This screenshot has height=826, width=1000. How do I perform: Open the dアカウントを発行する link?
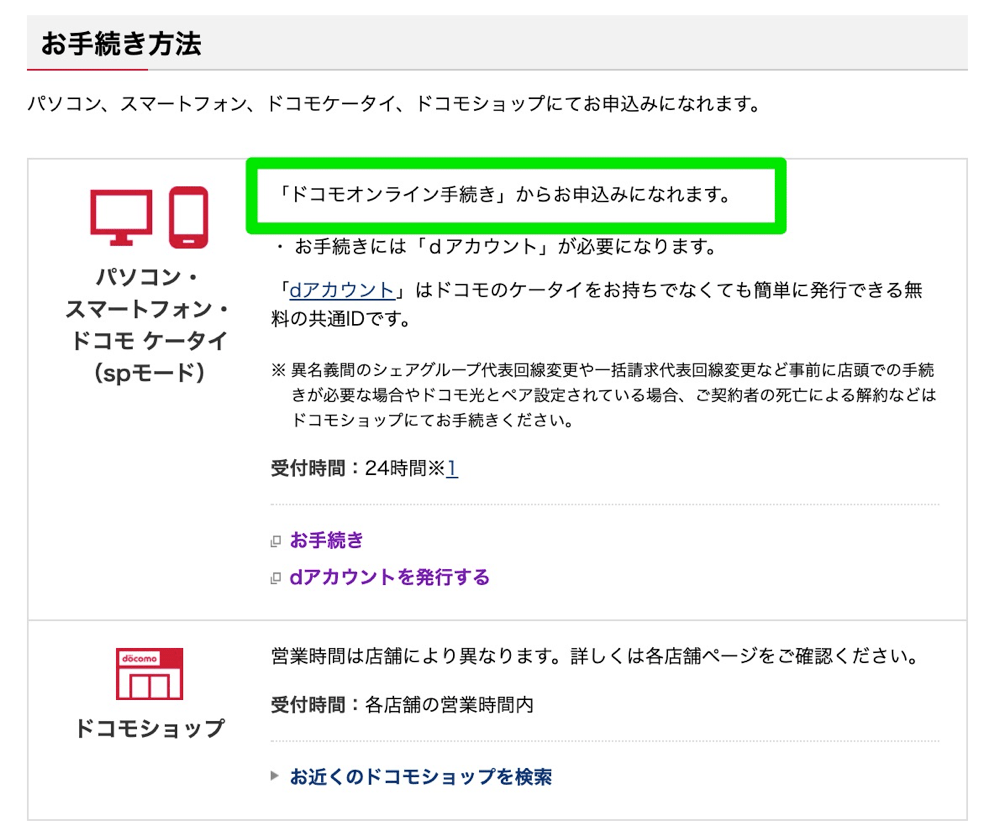pos(390,577)
